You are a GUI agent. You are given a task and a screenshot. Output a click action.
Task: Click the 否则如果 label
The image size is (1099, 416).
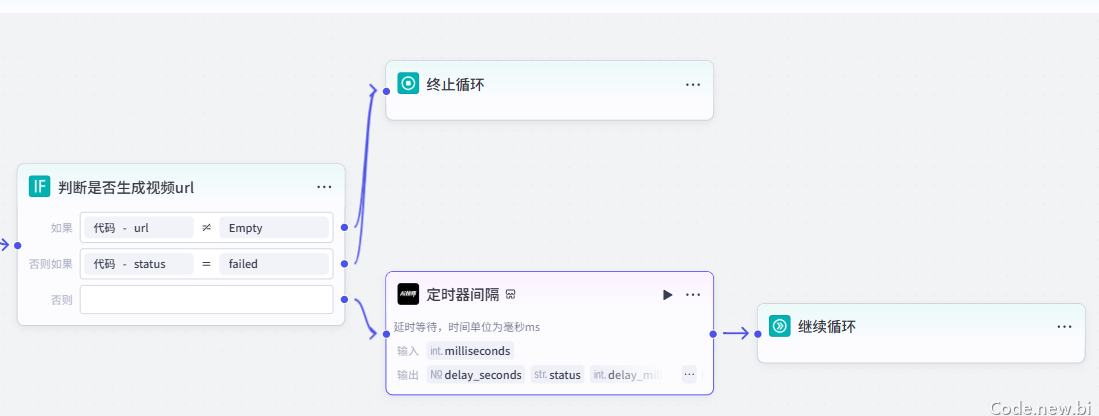coord(50,264)
